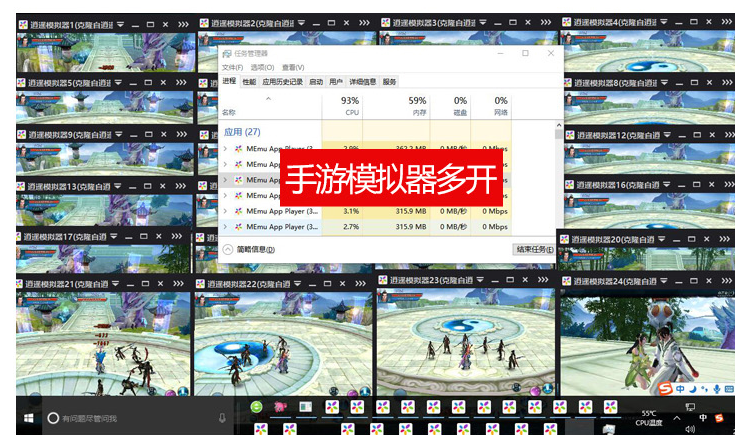Image resolution: width=735 pixels, height=435 pixels.
Task: Switch to the 用户 tab
Action: tap(336, 82)
